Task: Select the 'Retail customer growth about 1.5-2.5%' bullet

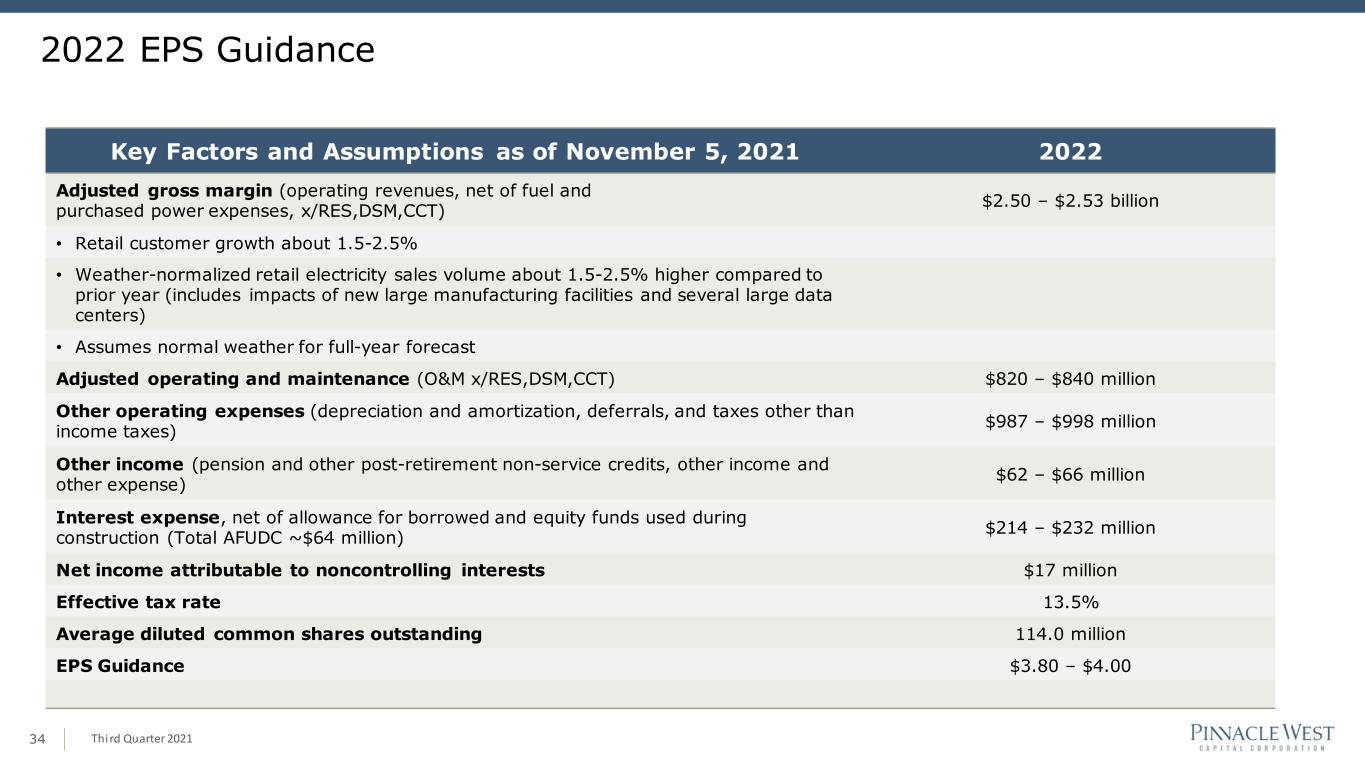Action: [237, 243]
